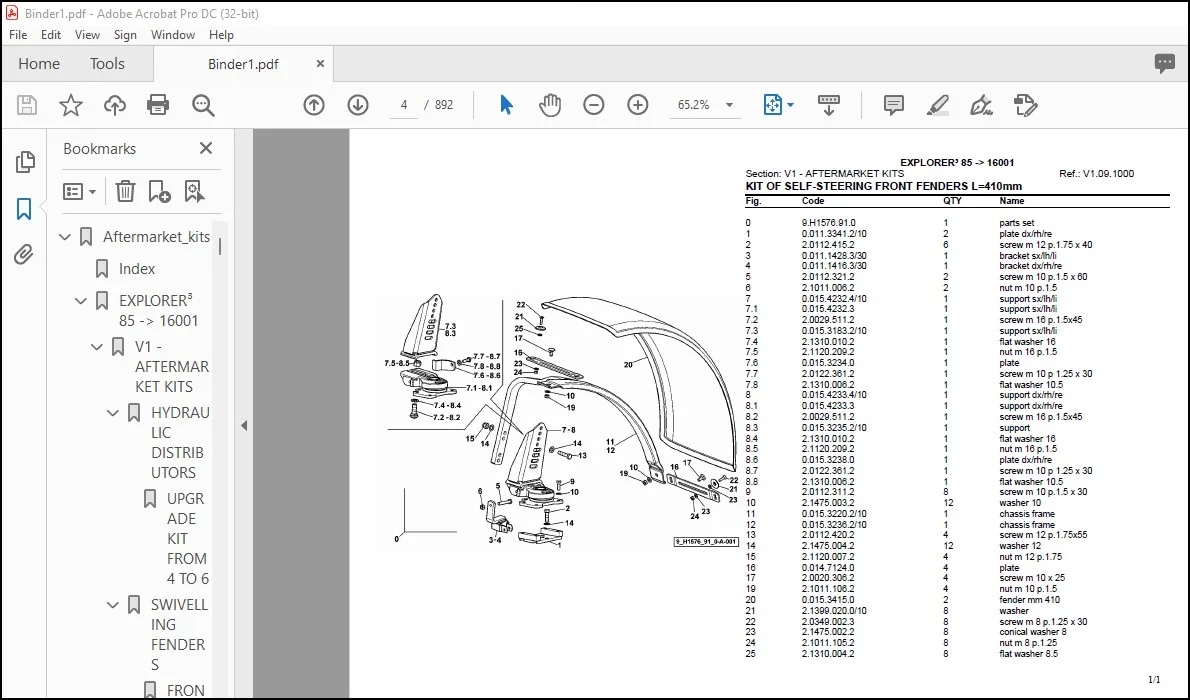Zoom in with plus button
Image resolution: width=1190 pixels, height=700 pixels.
(x=638, y=105)
